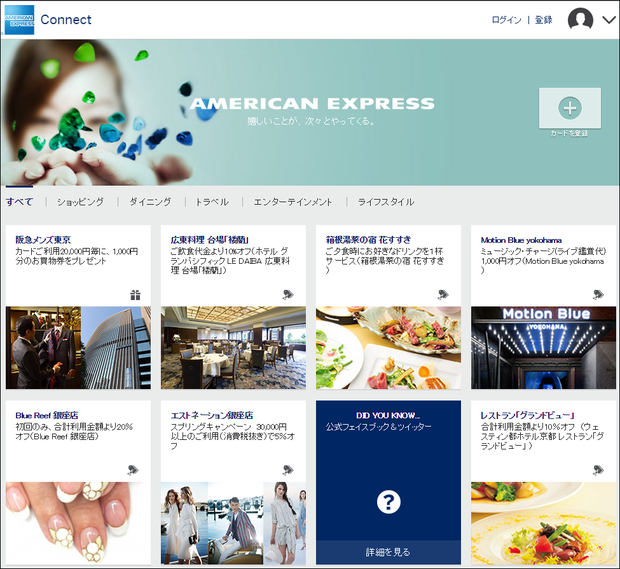The width and height of the screenshot is (620, 569).
Task: Click the suit shop and building photo thumbnail
Action: click(78, 348)
